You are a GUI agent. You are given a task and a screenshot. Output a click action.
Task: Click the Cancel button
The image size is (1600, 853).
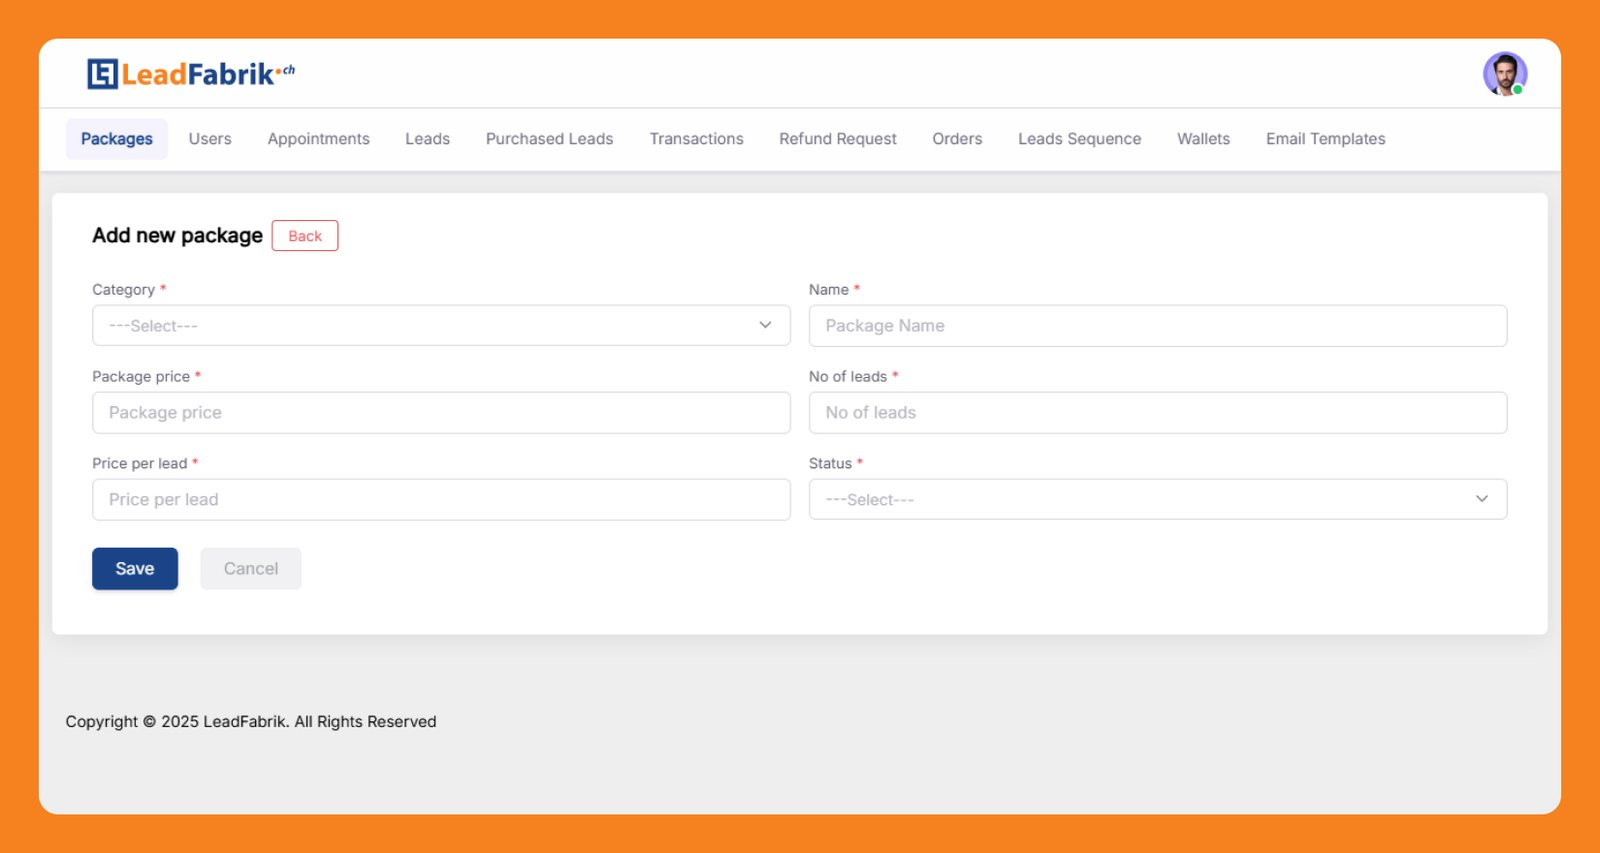(x=251, y=569)
